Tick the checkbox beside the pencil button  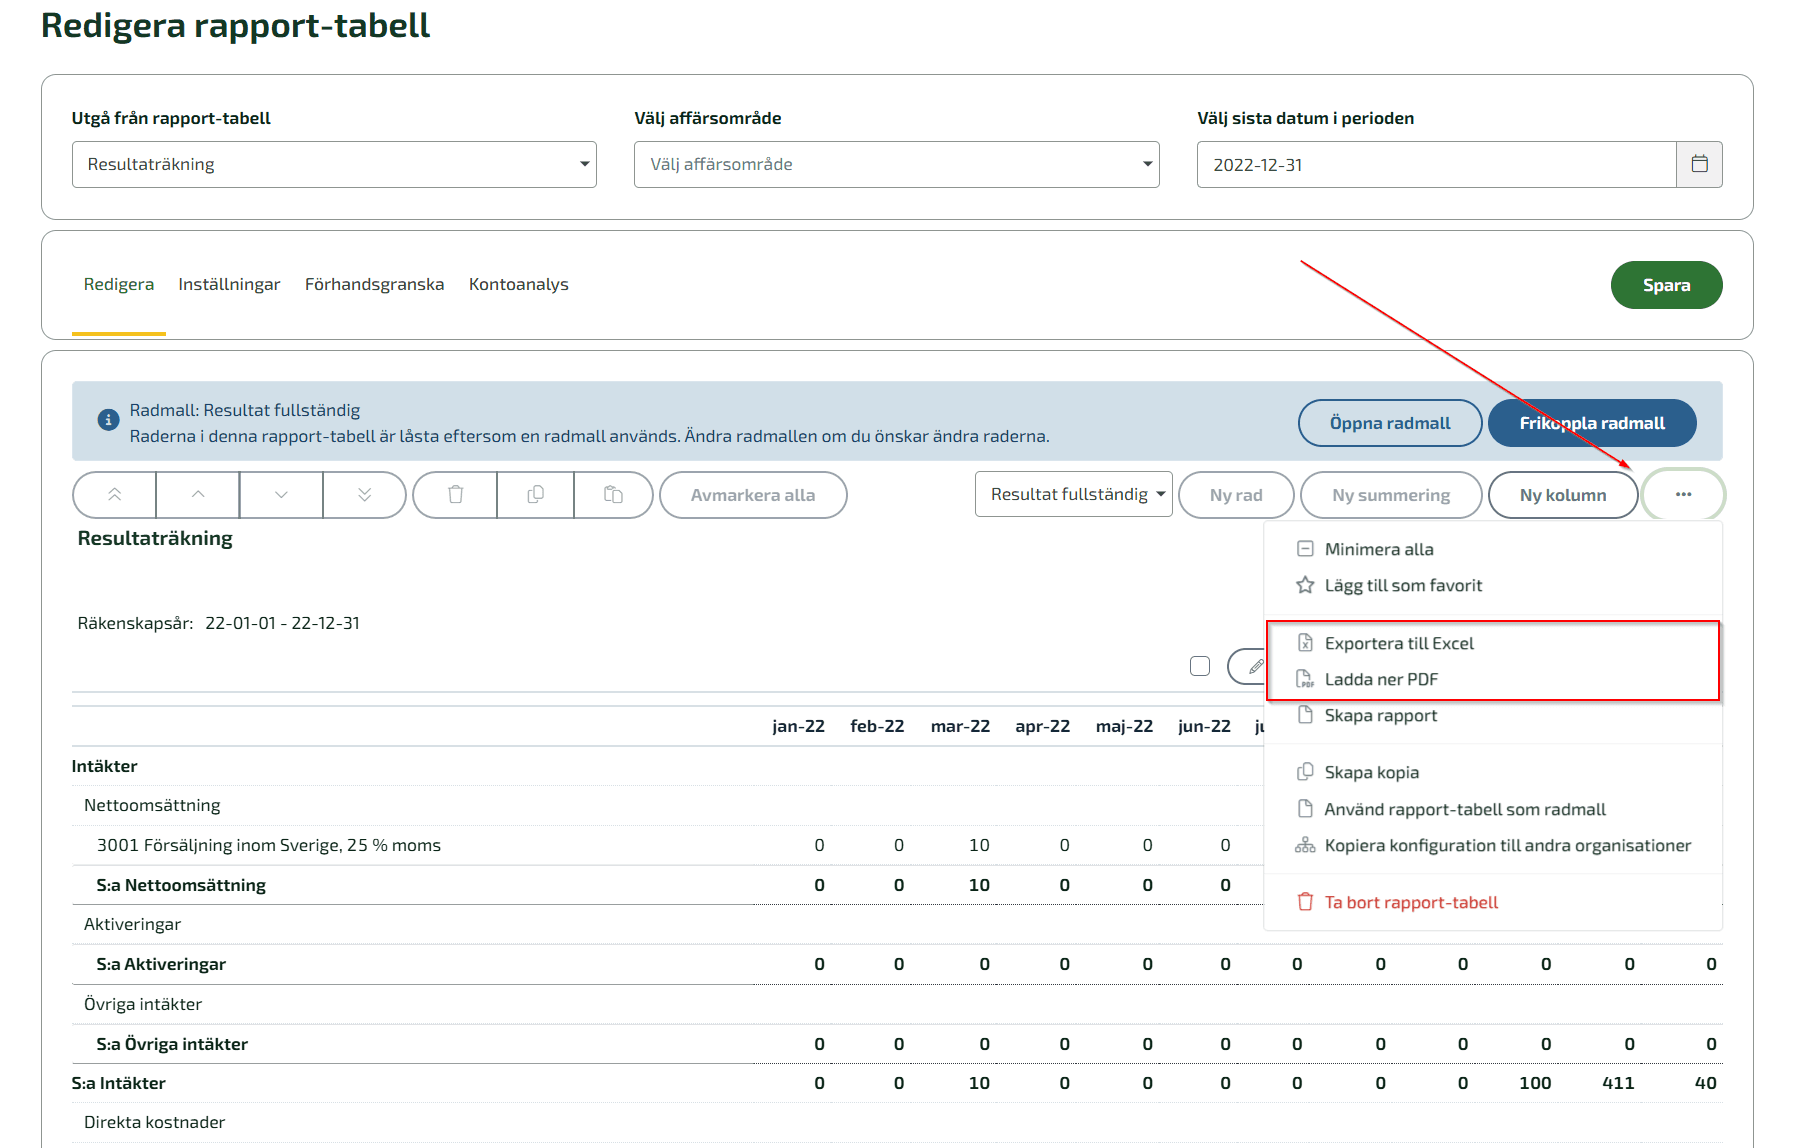point(1200,666)
